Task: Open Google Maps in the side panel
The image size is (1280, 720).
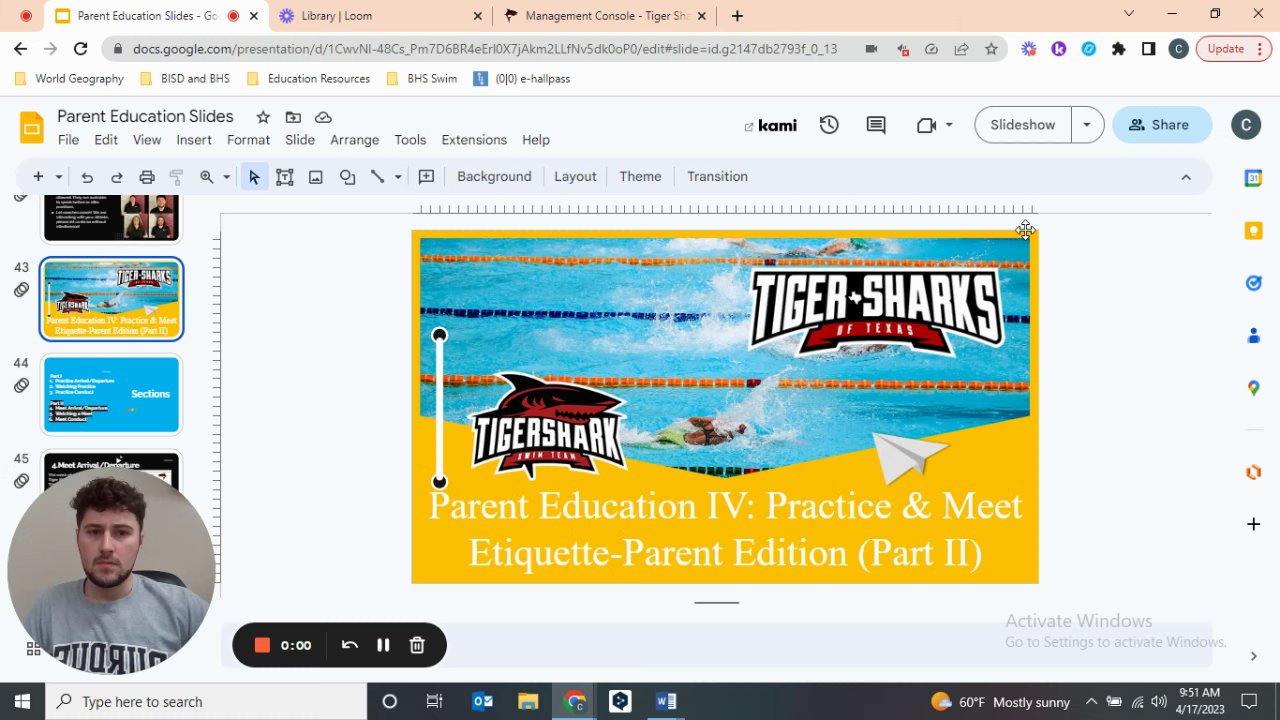Action: click(1253, 388)
